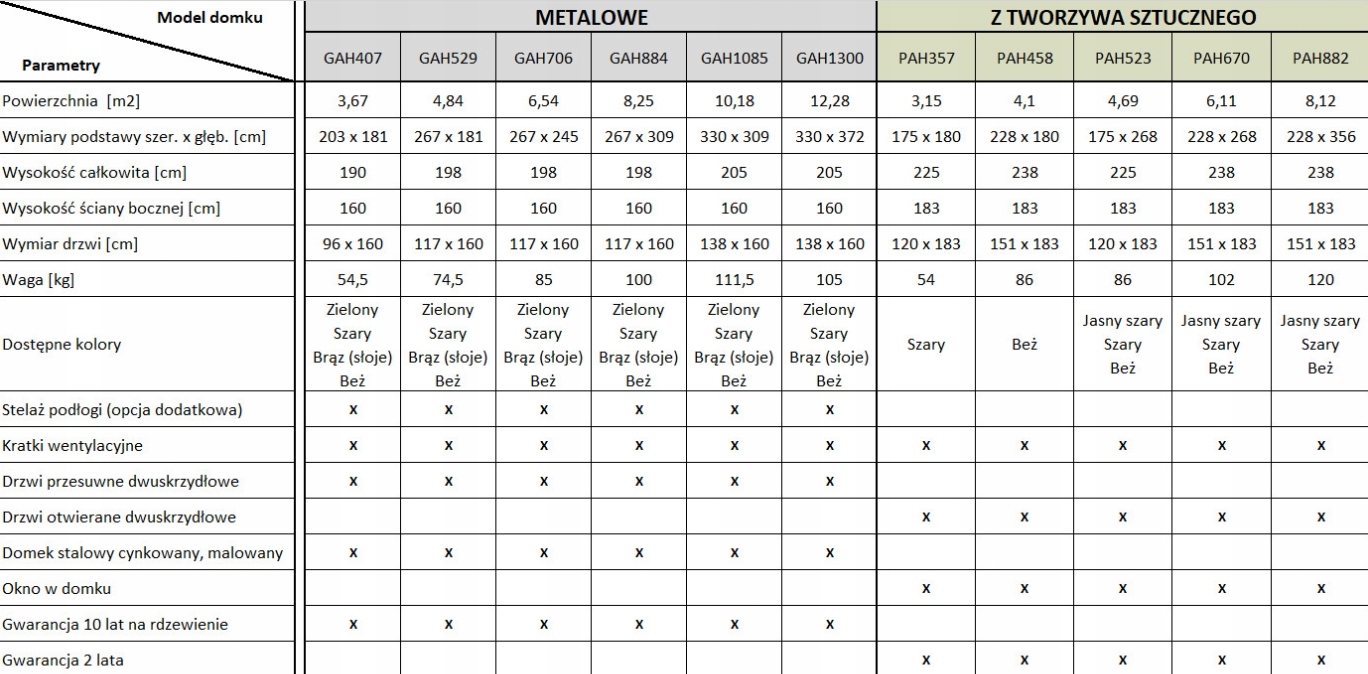Click the Gwarancja 2 lata row label
The height and width of the screenshot is (674, 1368).
(64, 661)
